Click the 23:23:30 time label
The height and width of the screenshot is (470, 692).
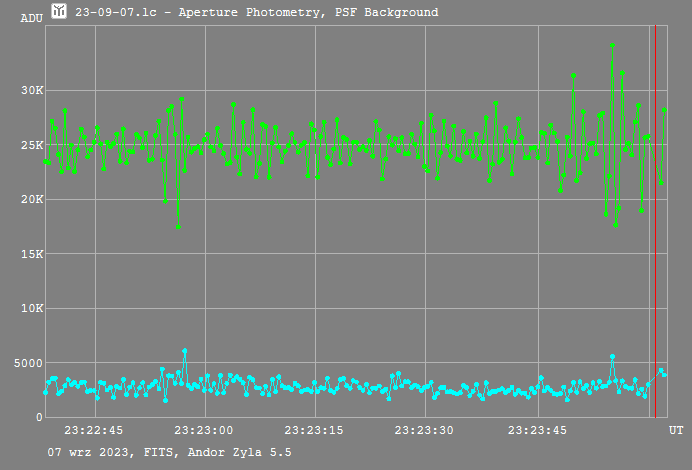424,430
